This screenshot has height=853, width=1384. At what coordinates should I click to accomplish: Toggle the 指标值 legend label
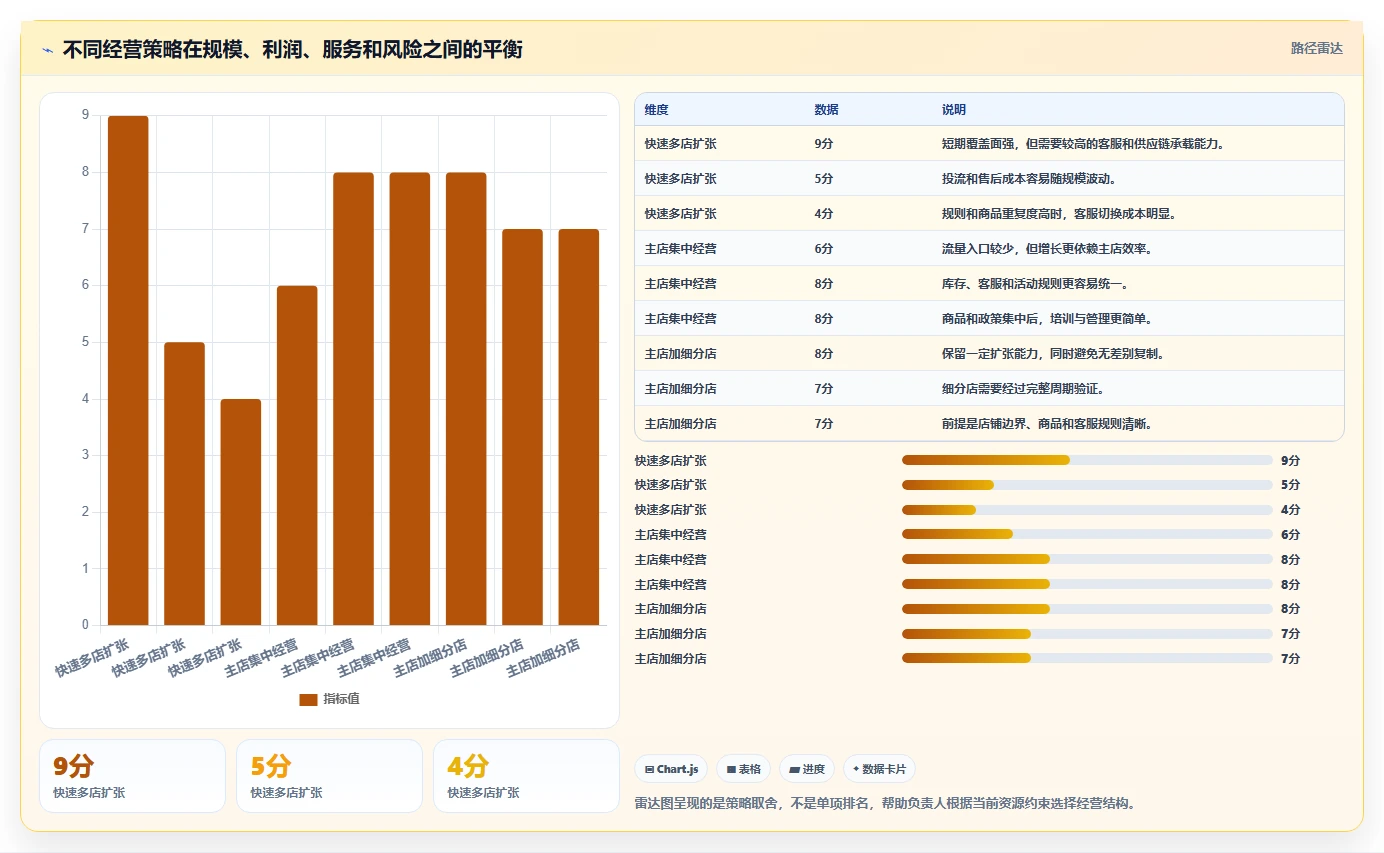click(x=341, y=699)
